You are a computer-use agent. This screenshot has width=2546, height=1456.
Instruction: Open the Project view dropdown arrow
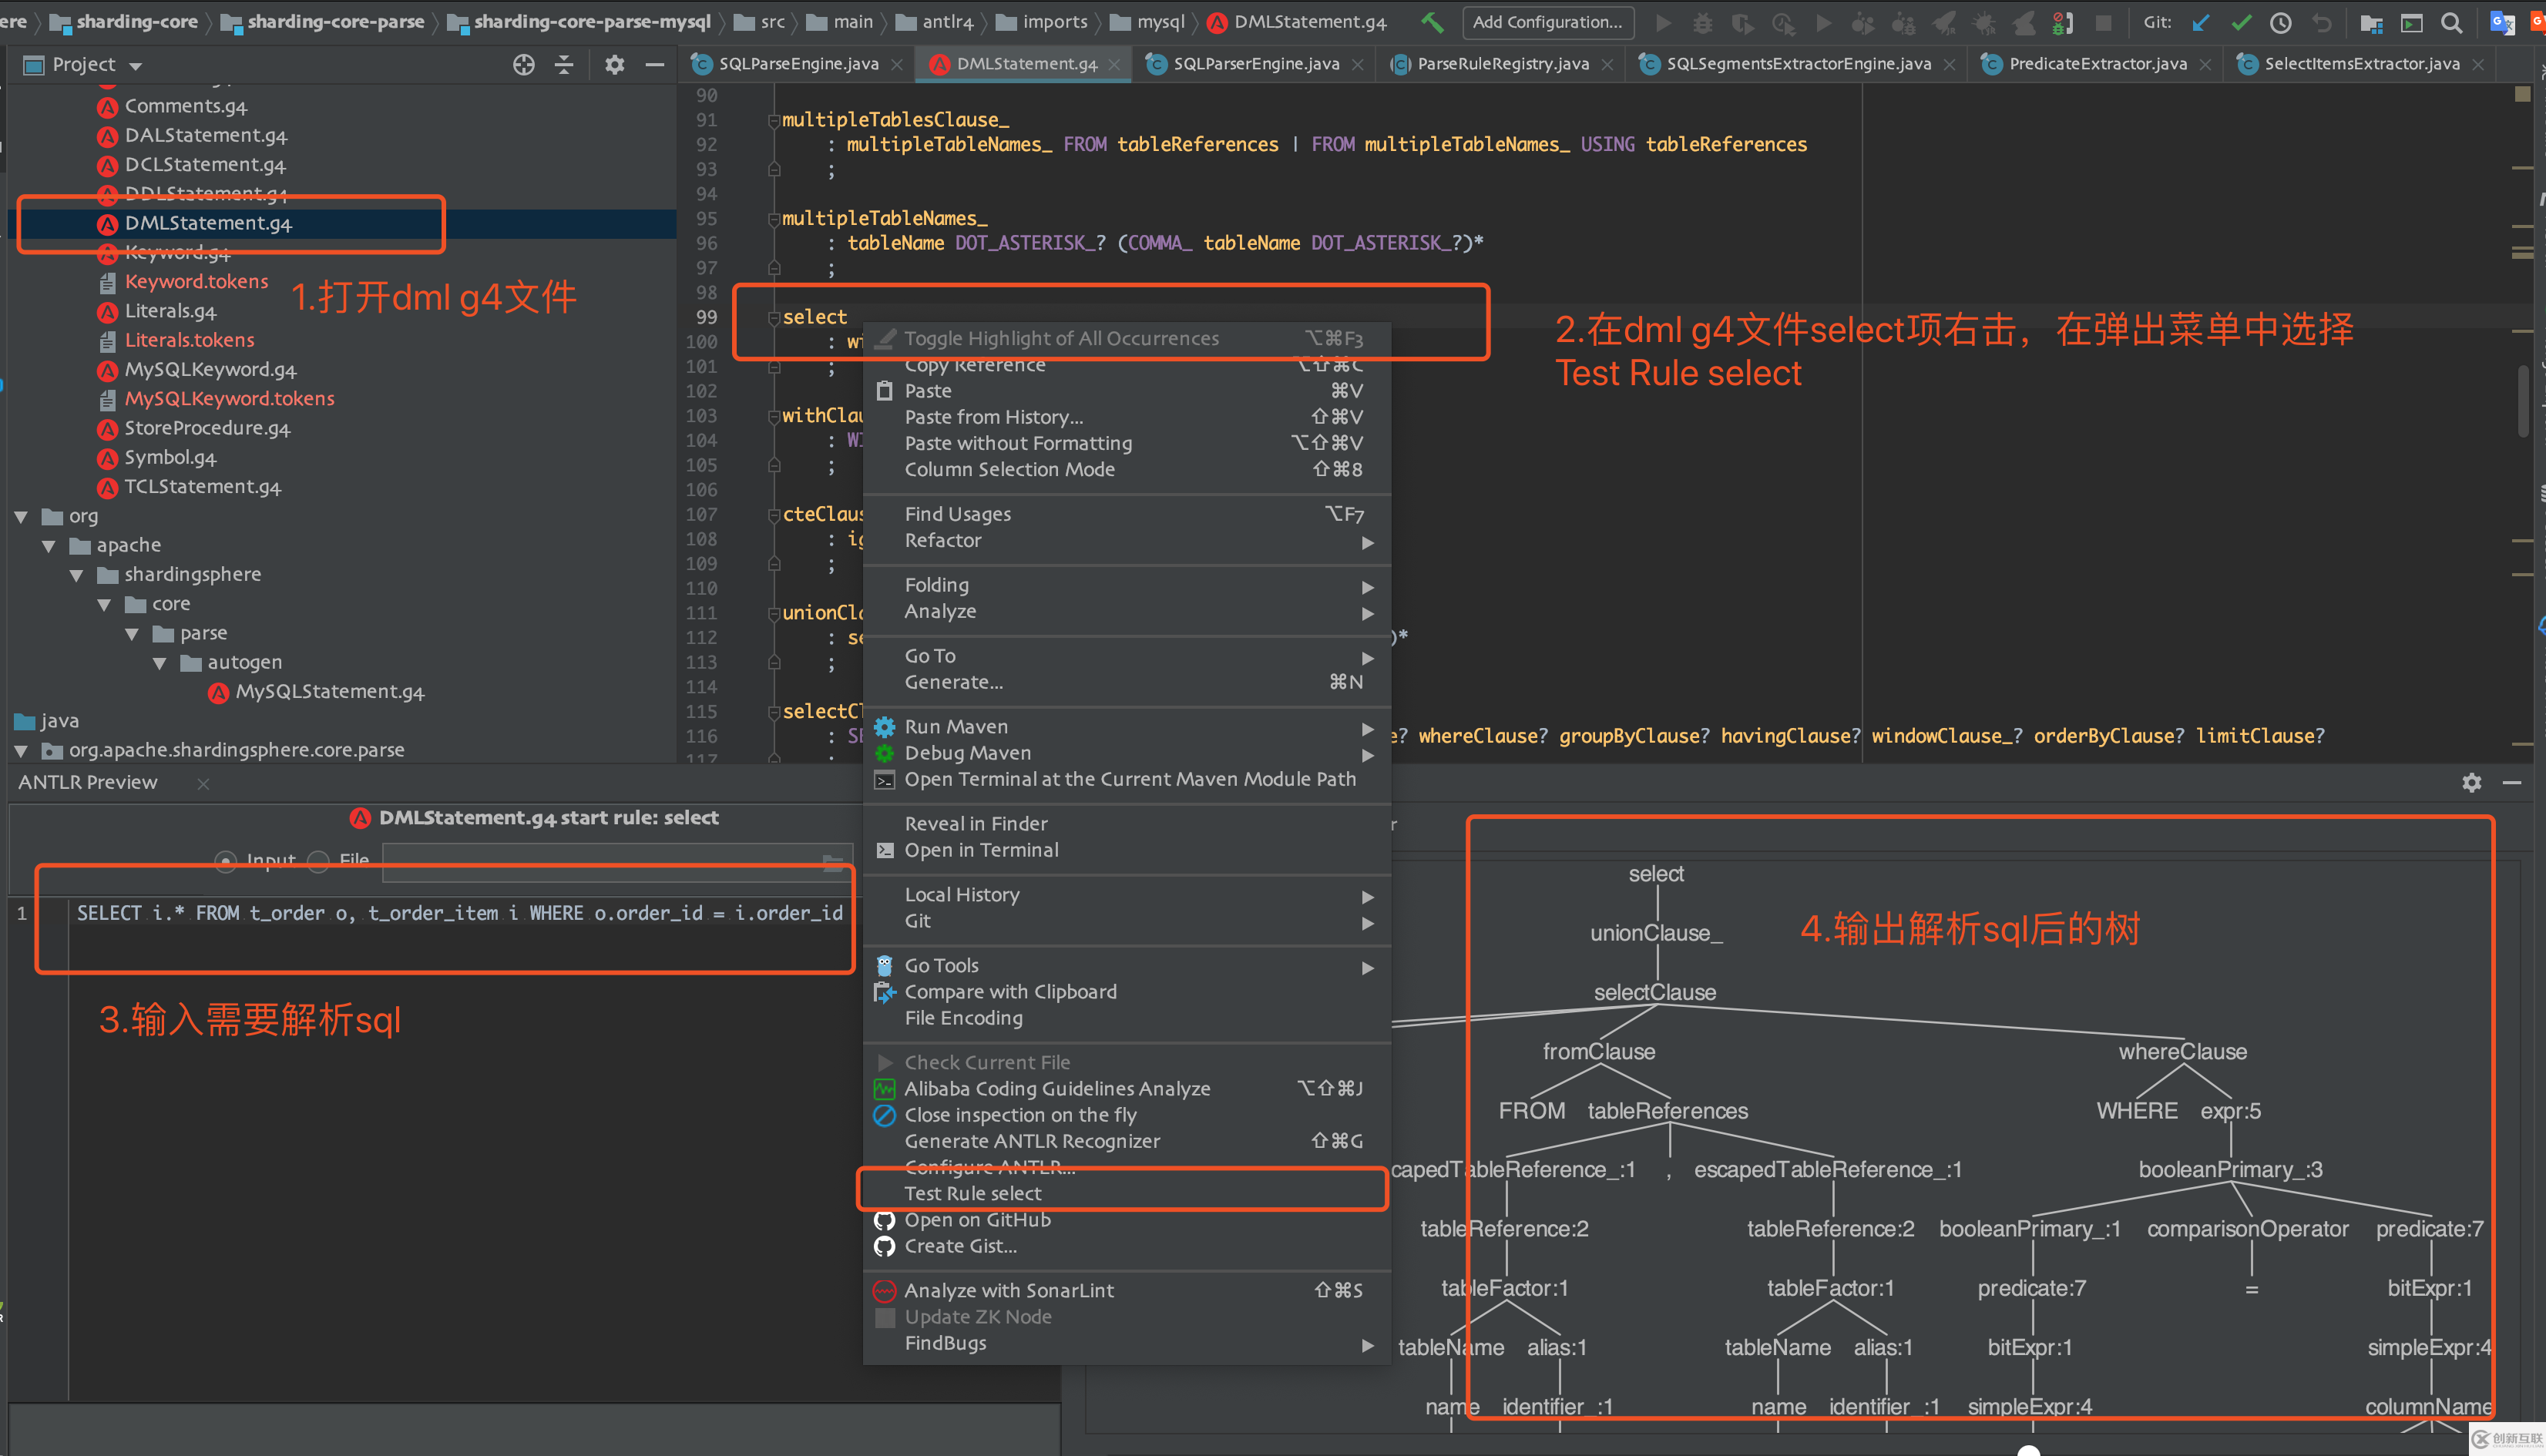point(136,66)
